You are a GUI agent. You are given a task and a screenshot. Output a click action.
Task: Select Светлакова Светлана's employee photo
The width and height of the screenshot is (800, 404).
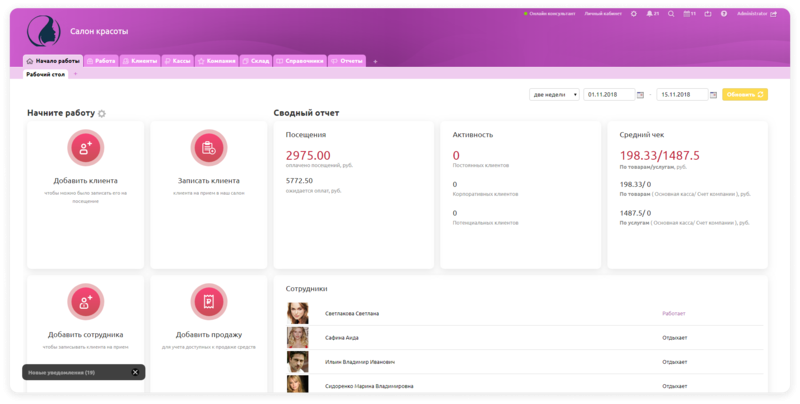297,313
